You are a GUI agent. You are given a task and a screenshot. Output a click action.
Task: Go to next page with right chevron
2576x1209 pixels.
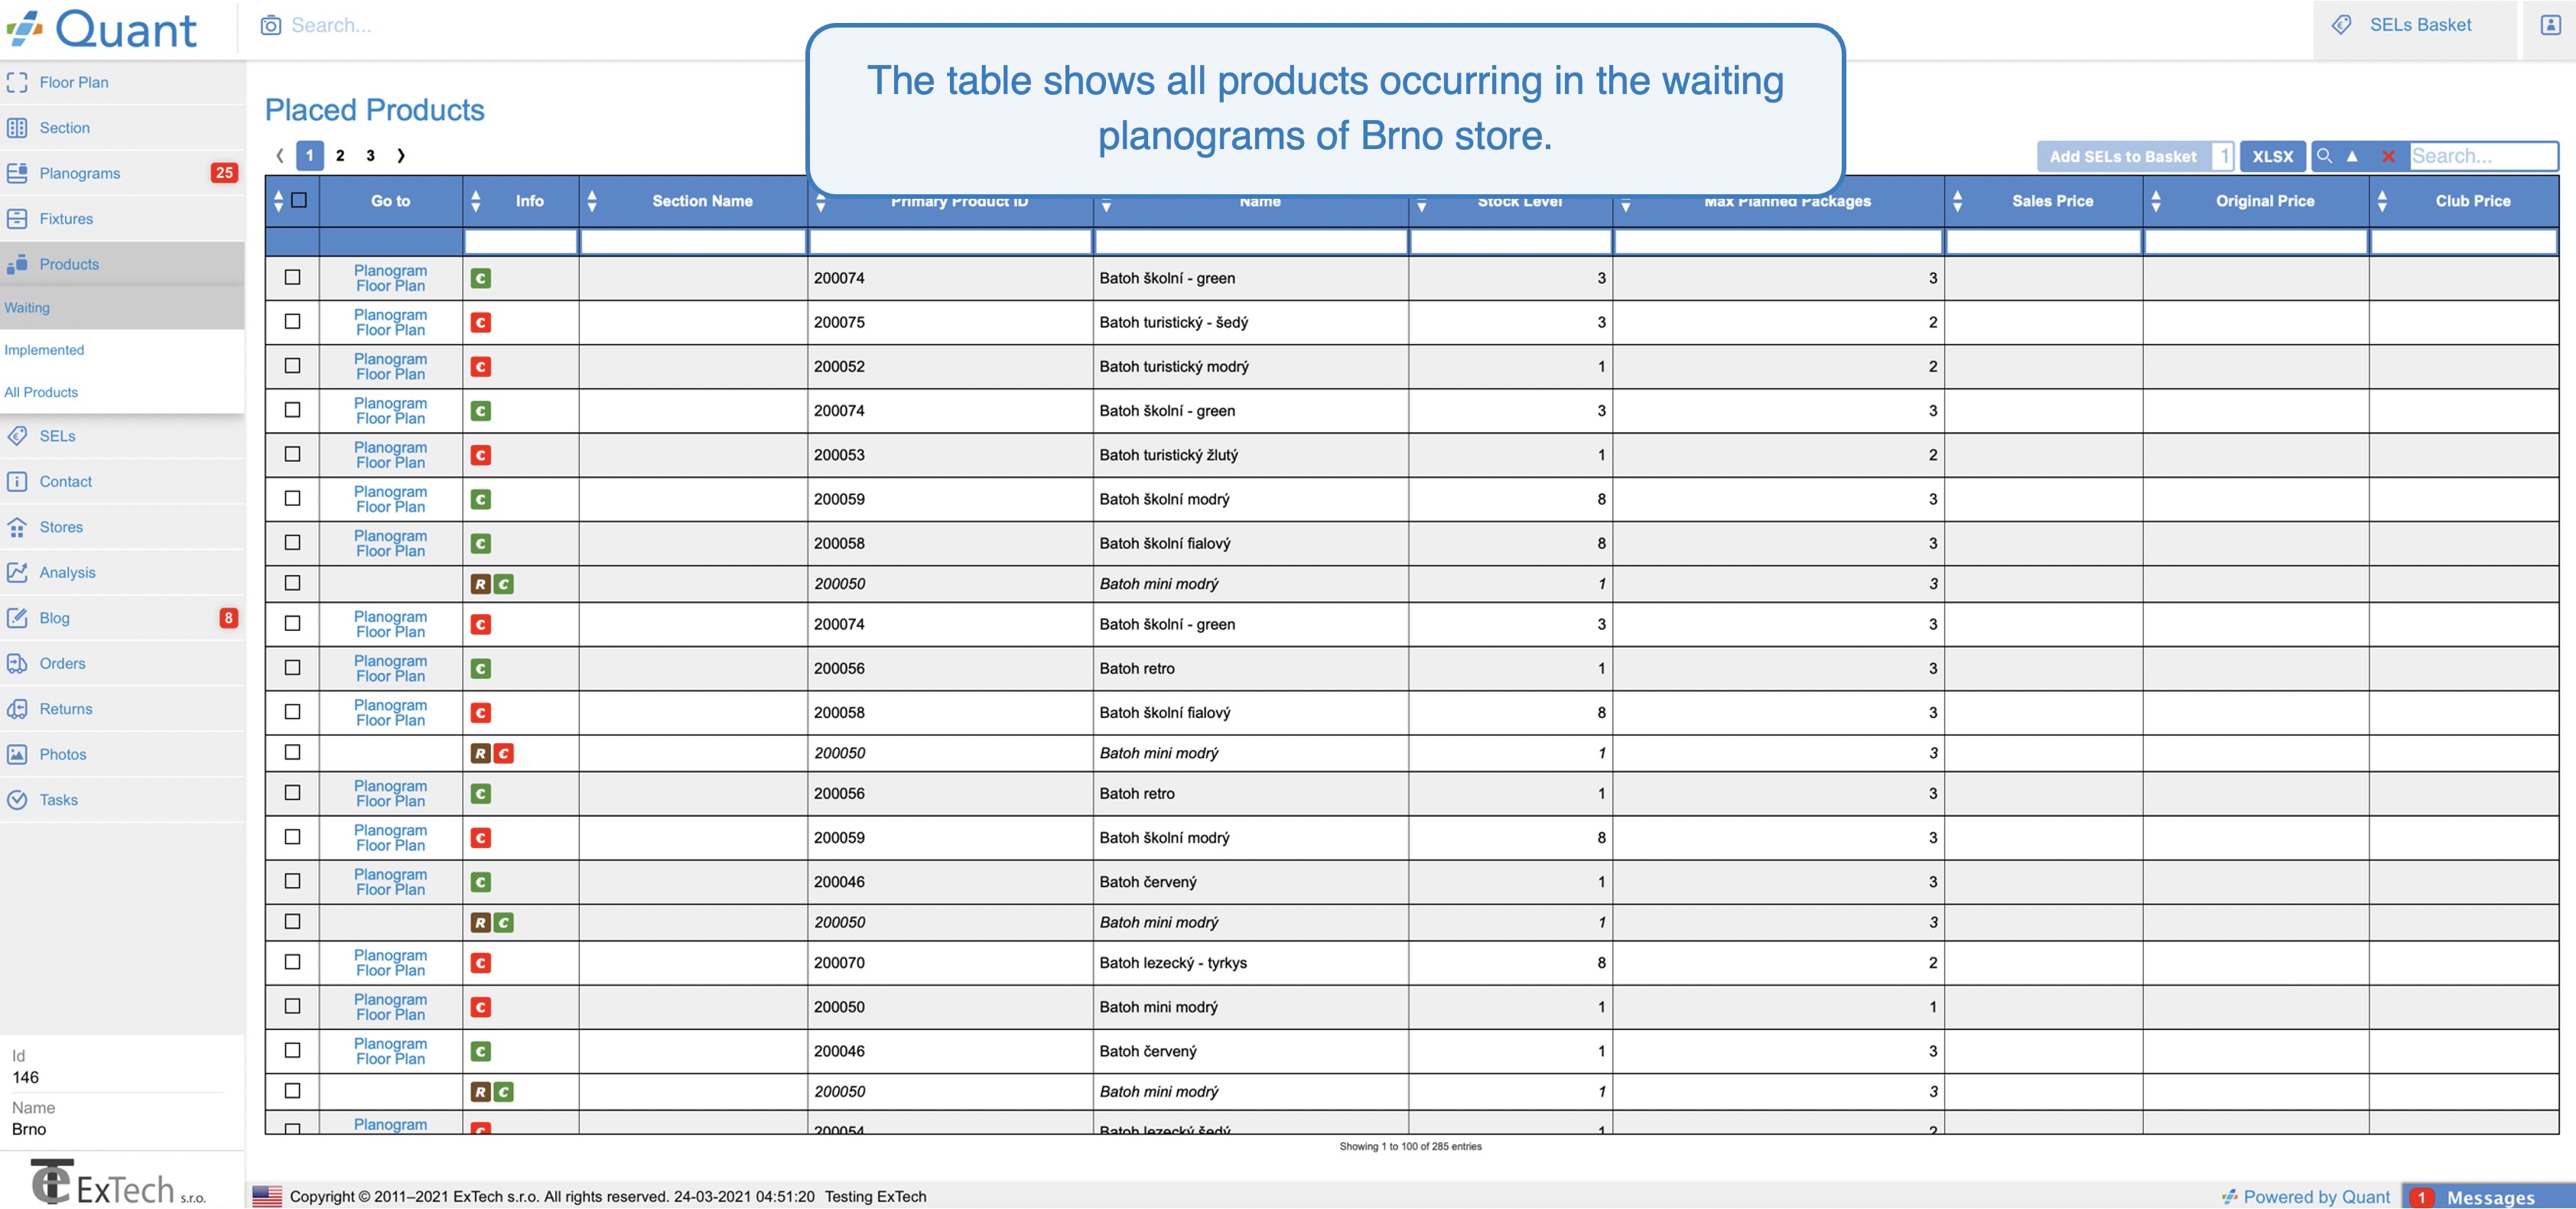[401, 155]
